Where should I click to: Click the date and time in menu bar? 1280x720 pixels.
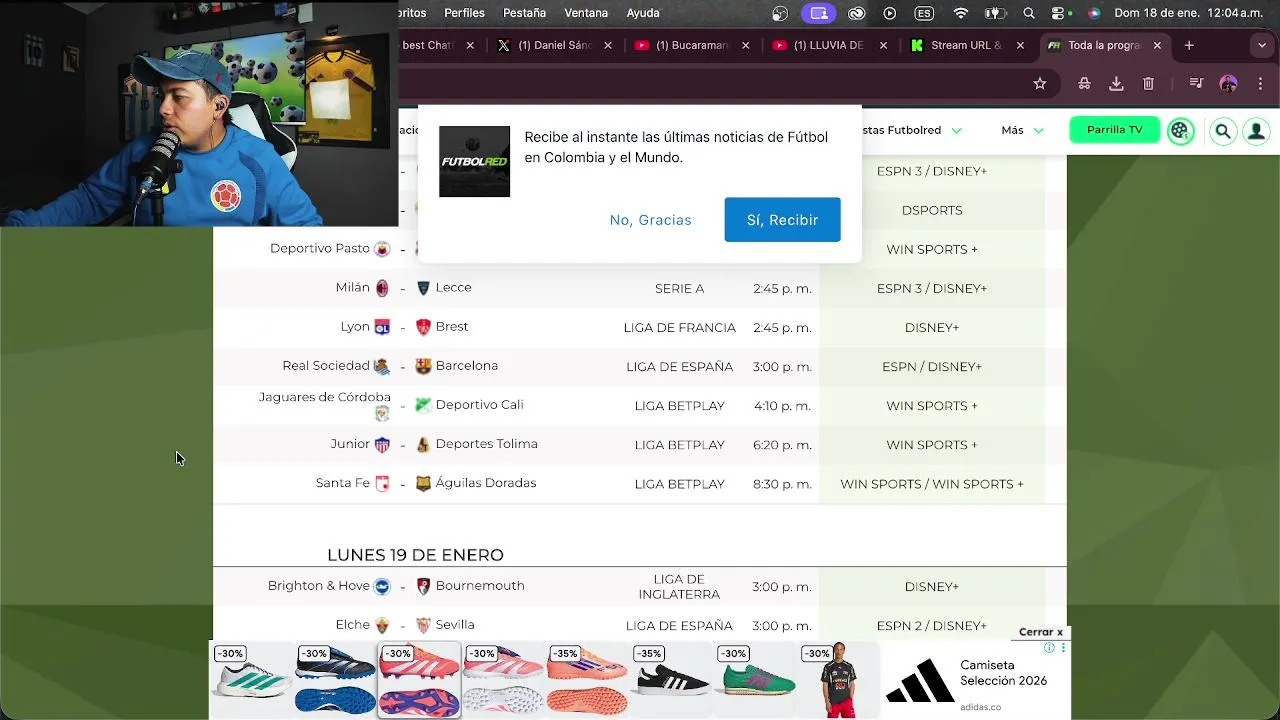[x=1188, y=13]
